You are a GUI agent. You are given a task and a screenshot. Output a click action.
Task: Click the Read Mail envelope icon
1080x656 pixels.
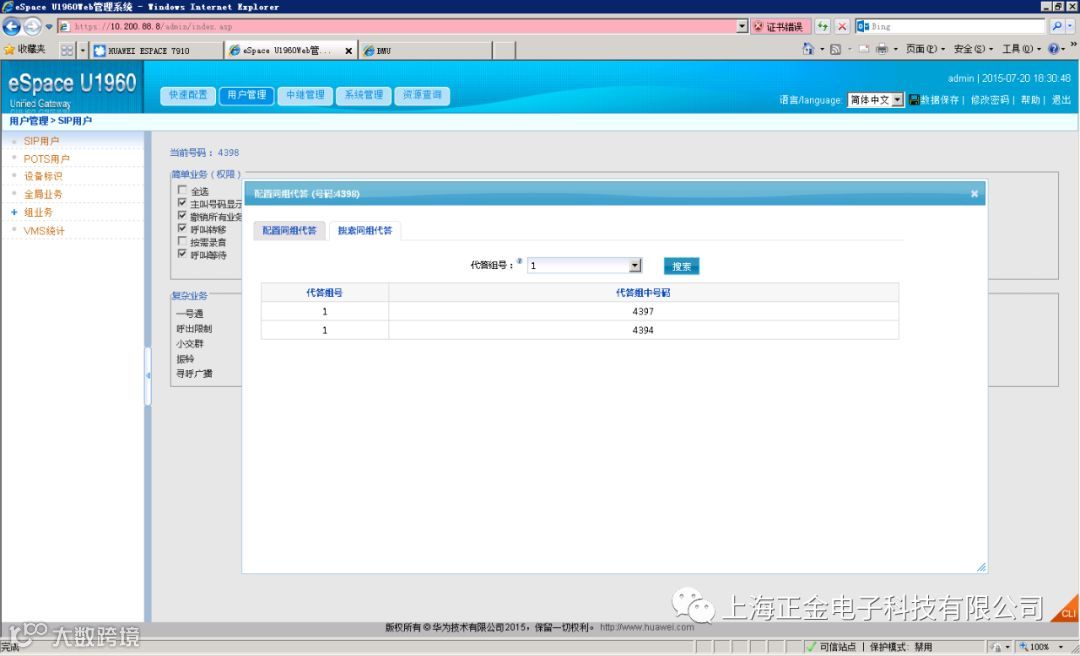tap(864, 49)
